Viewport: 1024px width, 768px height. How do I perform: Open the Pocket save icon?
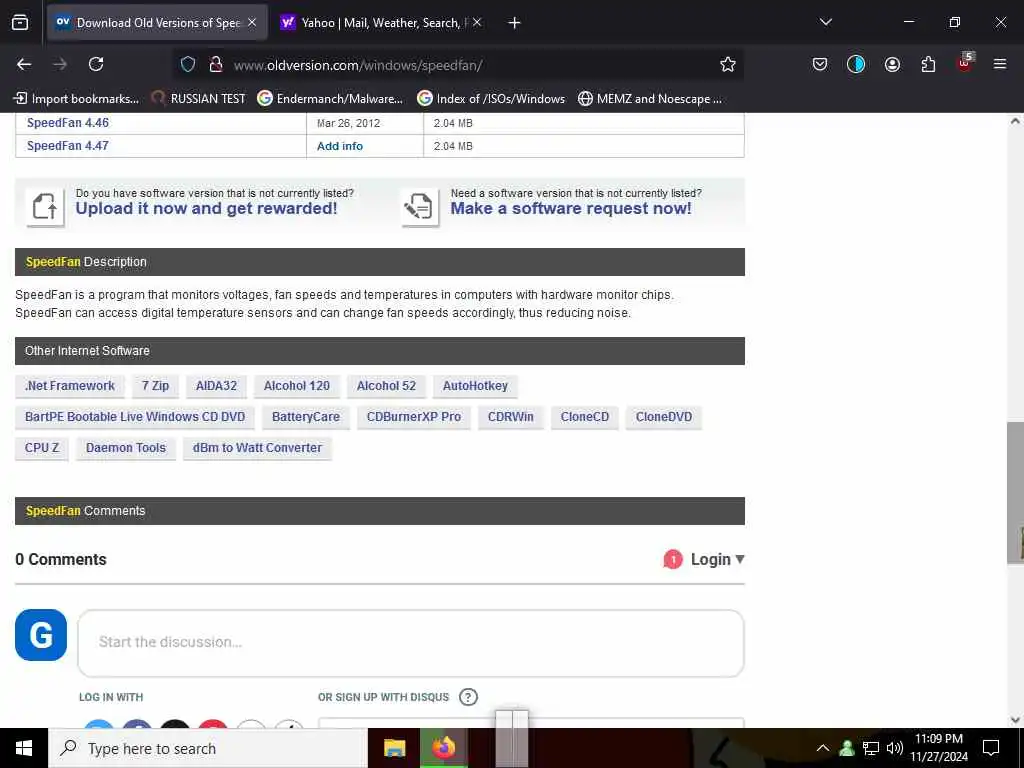(820, 64)
